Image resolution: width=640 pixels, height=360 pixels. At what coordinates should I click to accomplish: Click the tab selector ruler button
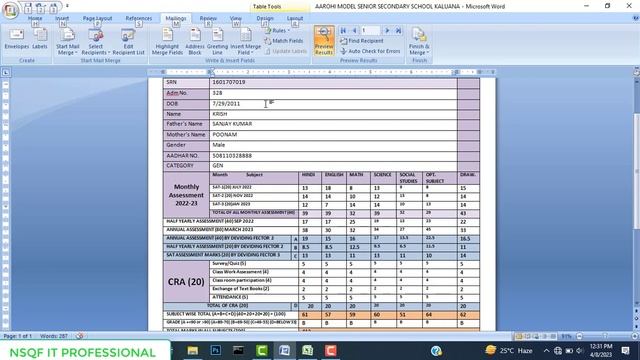tap(6, 72)
